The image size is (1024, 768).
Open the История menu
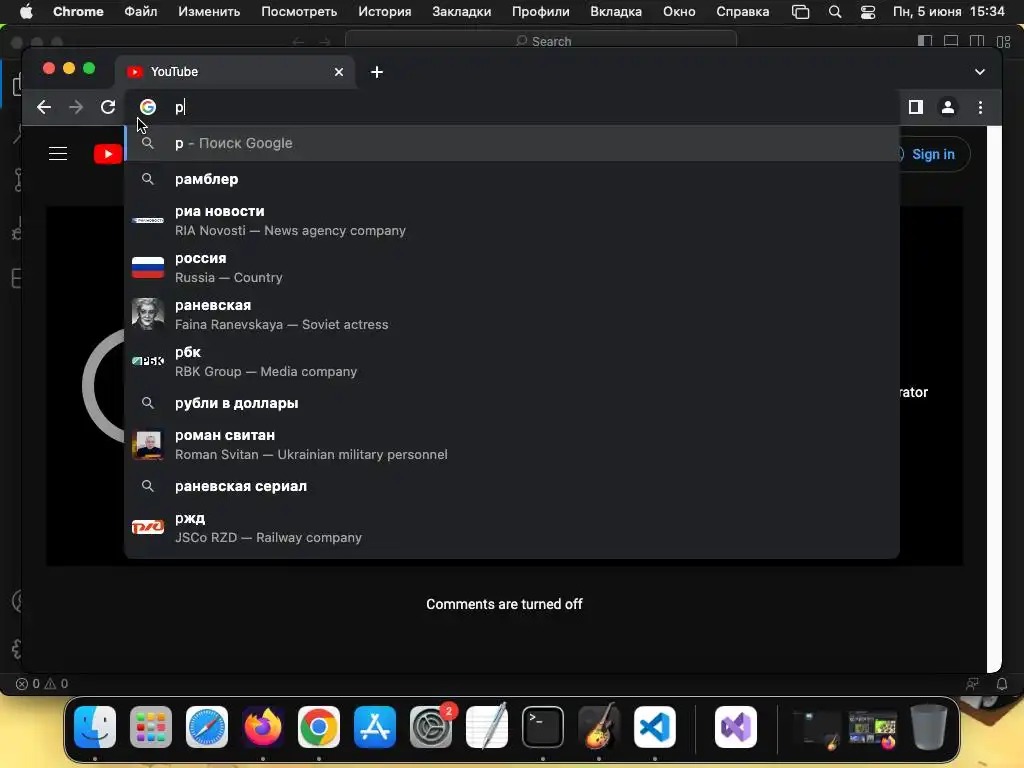tap(385, 12)
